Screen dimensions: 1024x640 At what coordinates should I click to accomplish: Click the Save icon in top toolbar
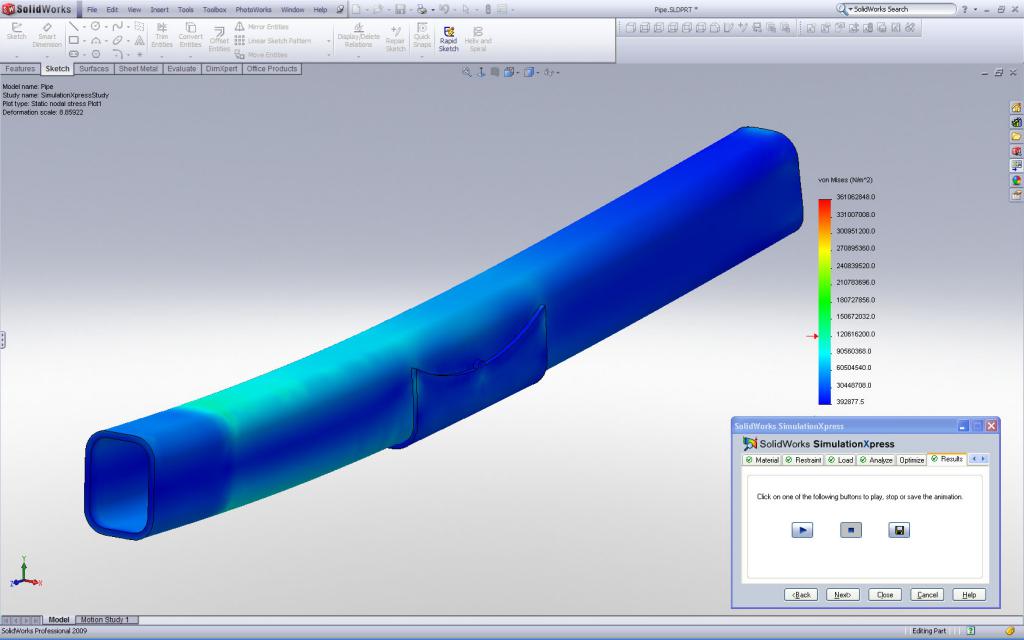tap(400, 9)
